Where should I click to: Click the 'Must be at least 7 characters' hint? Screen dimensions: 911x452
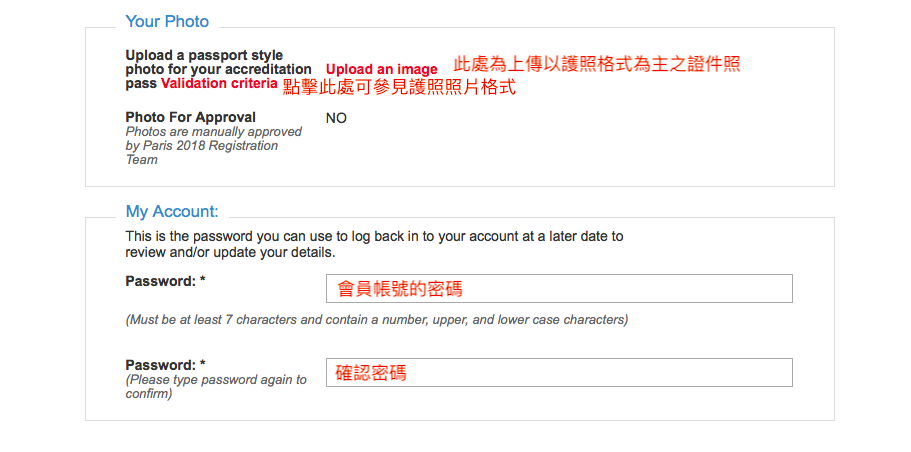pos(377,320)
